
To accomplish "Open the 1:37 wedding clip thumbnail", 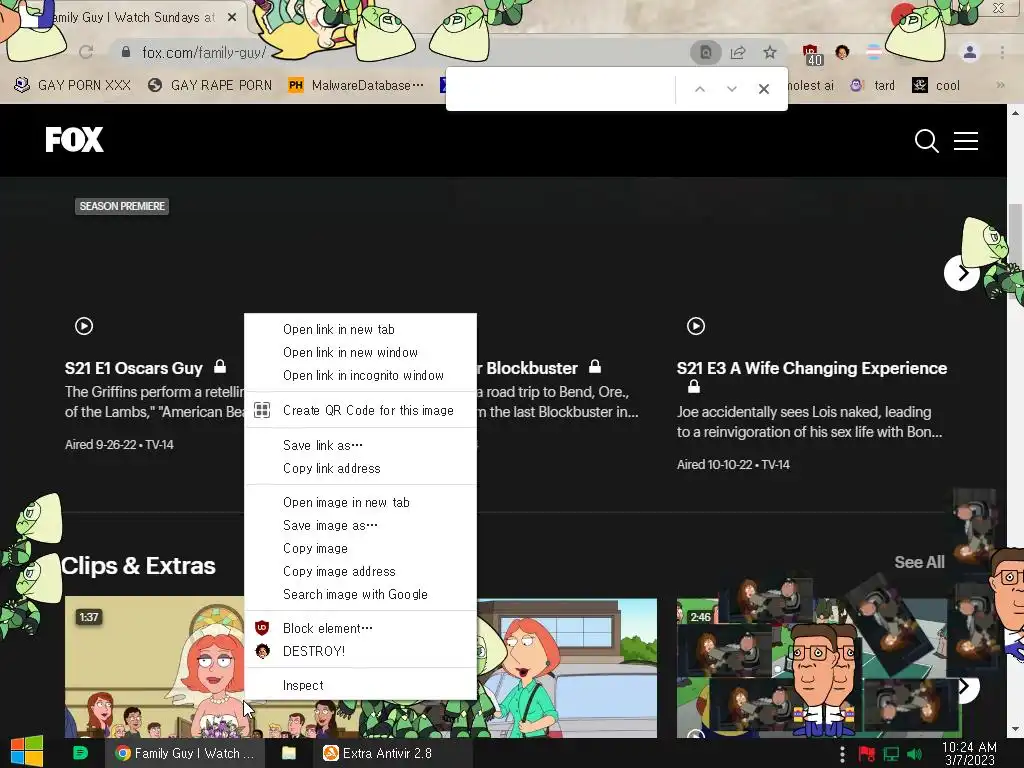I will [x=155, y=667].
